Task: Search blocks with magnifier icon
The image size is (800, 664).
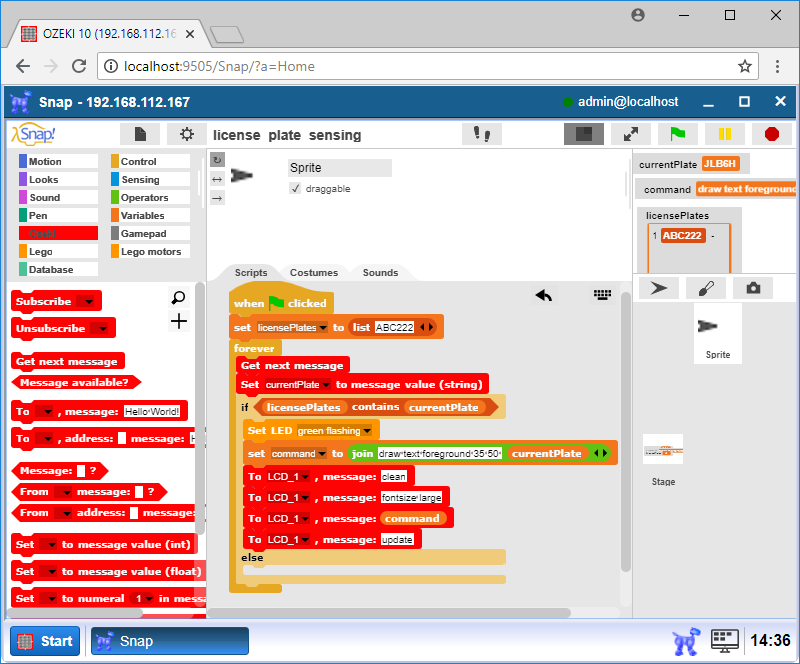Action: tap(179, 297)
